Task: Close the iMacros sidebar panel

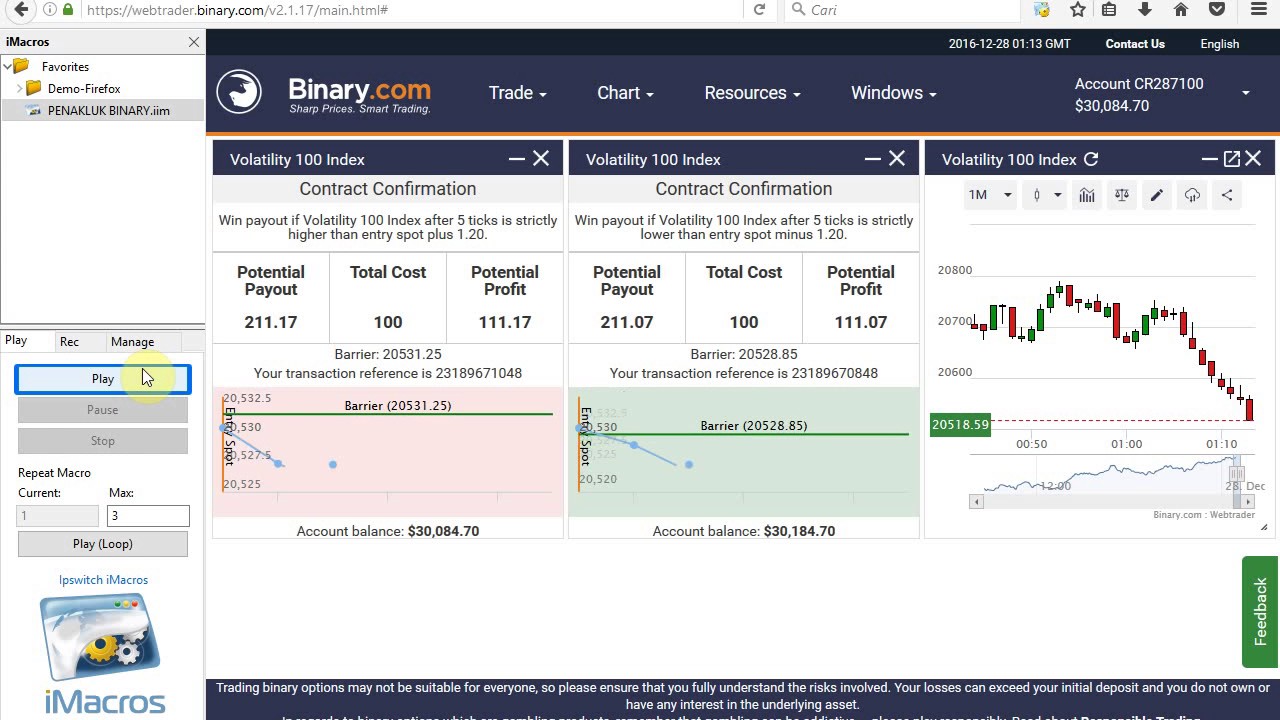Action: point(194,42)
